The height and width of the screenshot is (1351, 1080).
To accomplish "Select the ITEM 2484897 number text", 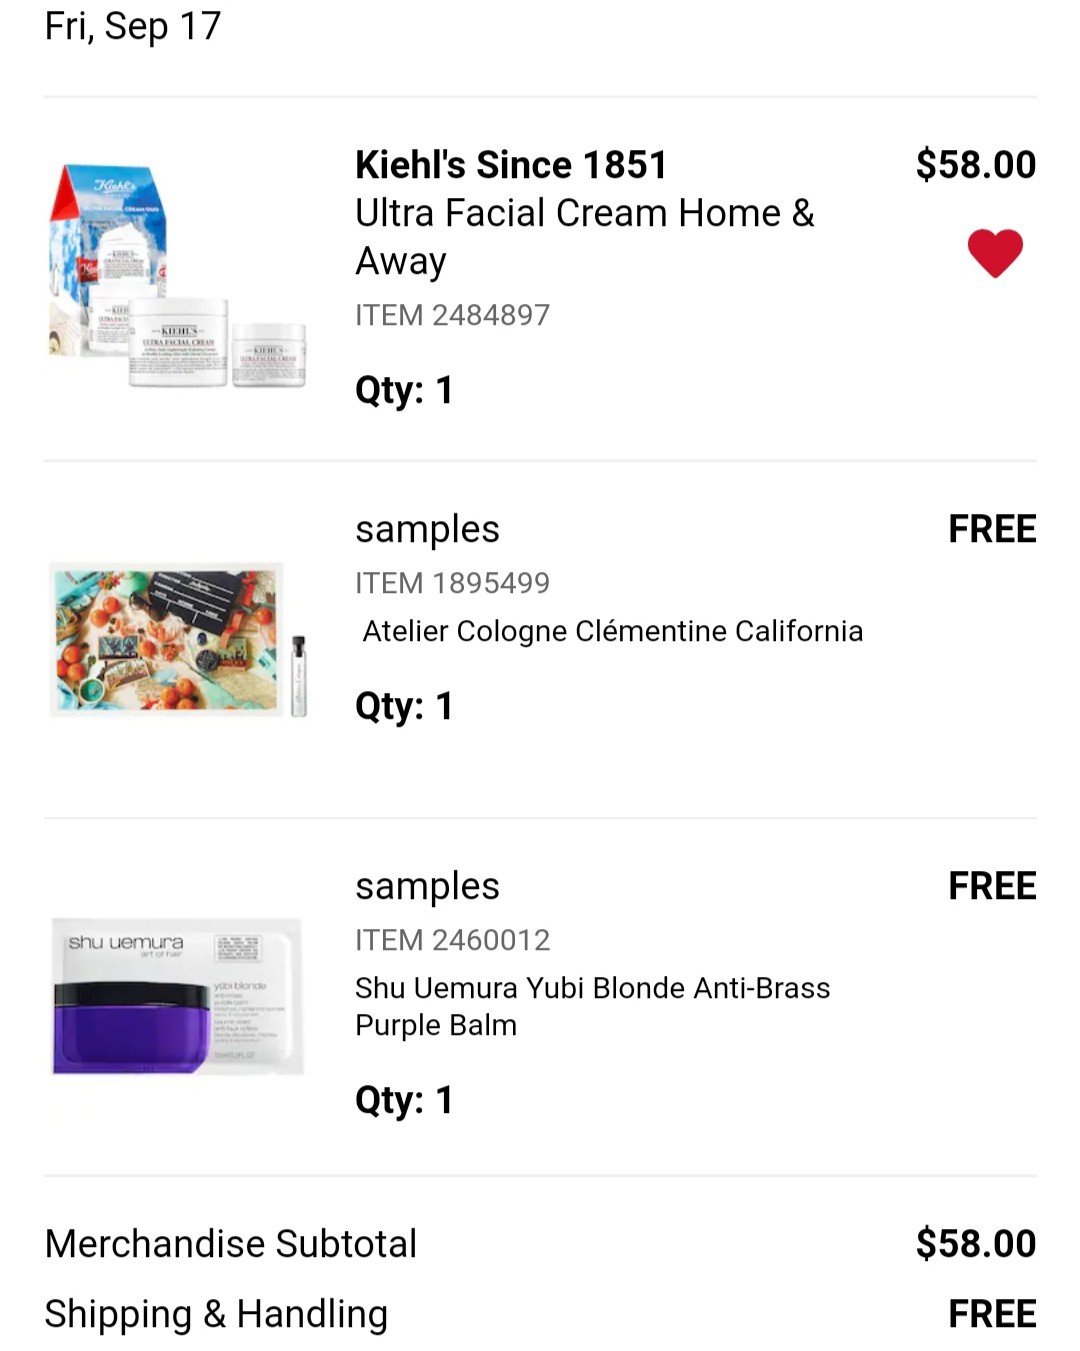I will tap(452, 315).
